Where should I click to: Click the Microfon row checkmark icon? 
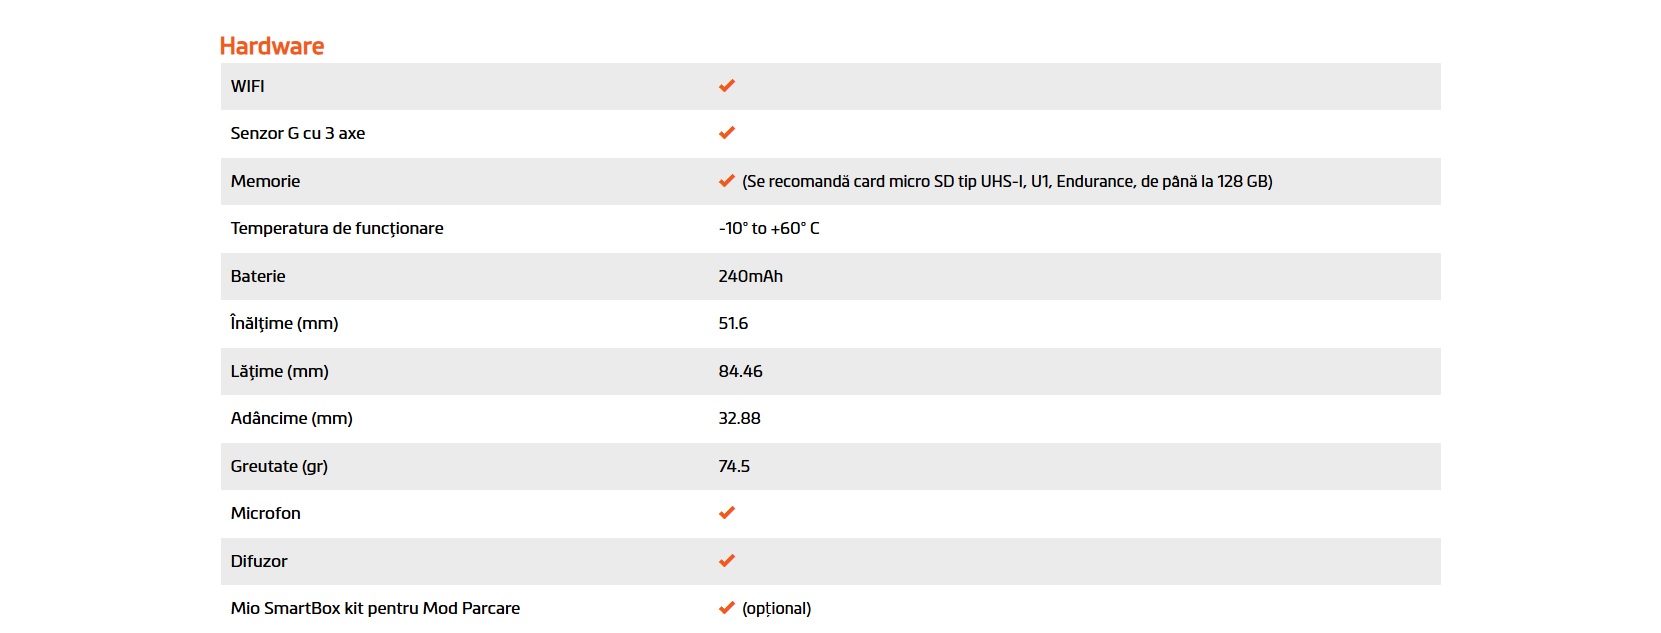pos(727,513)
